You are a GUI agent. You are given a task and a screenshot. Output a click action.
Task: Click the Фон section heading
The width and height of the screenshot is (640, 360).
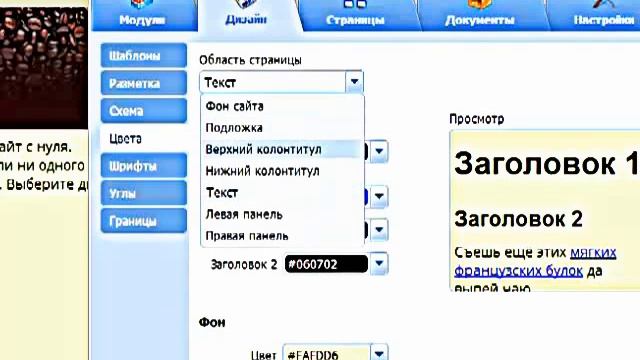tap(212, 322)
